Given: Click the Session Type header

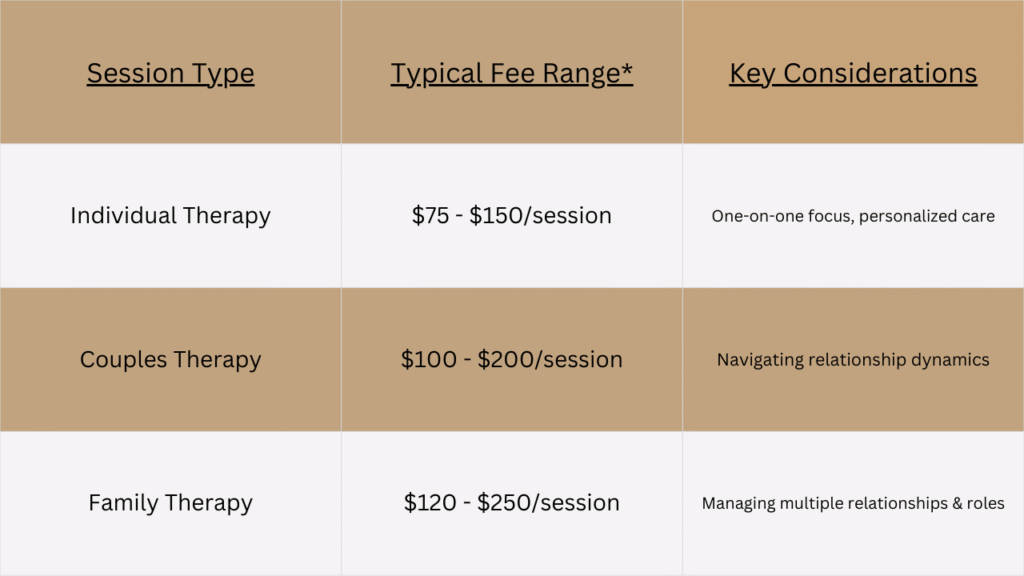Looking at the screenshot, I should (x=170, y=73).
